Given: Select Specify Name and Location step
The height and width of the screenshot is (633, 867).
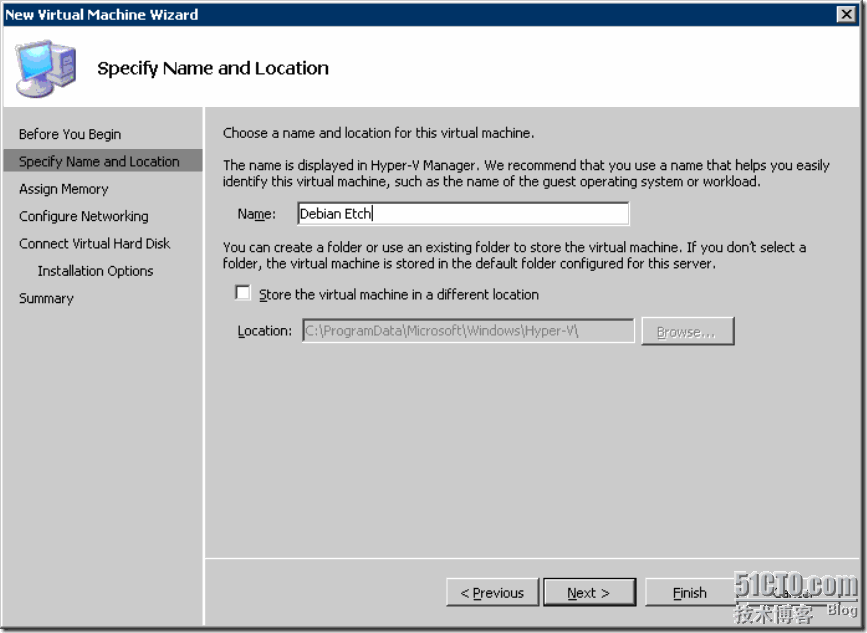Looking at the screenshot, I should point(103,161).
